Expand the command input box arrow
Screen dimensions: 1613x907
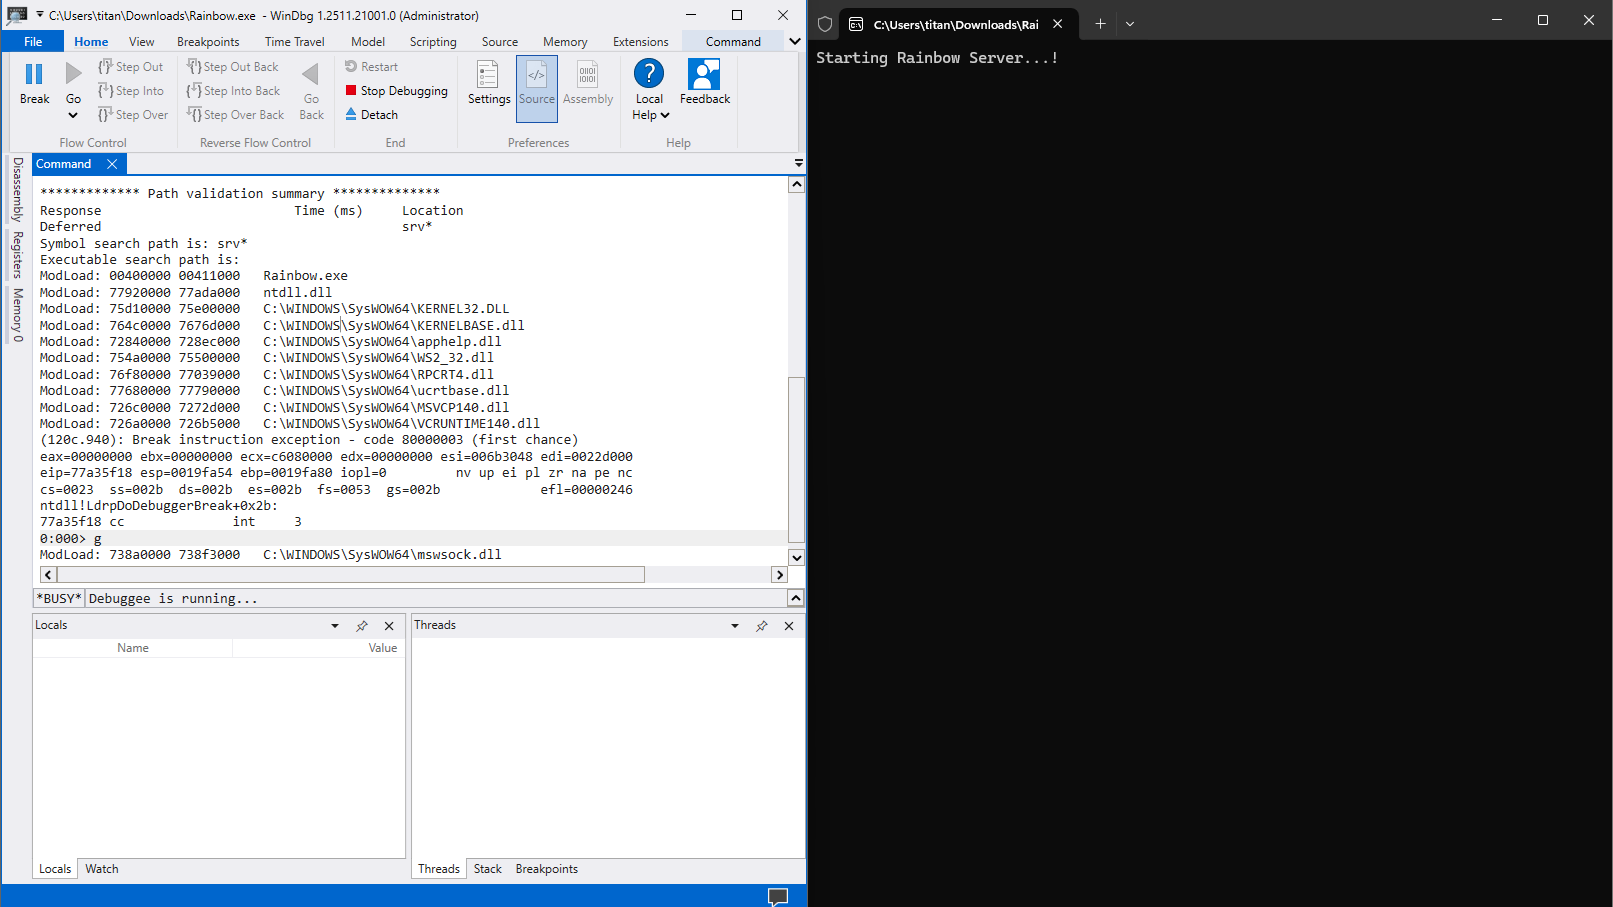tap(796, 598)
